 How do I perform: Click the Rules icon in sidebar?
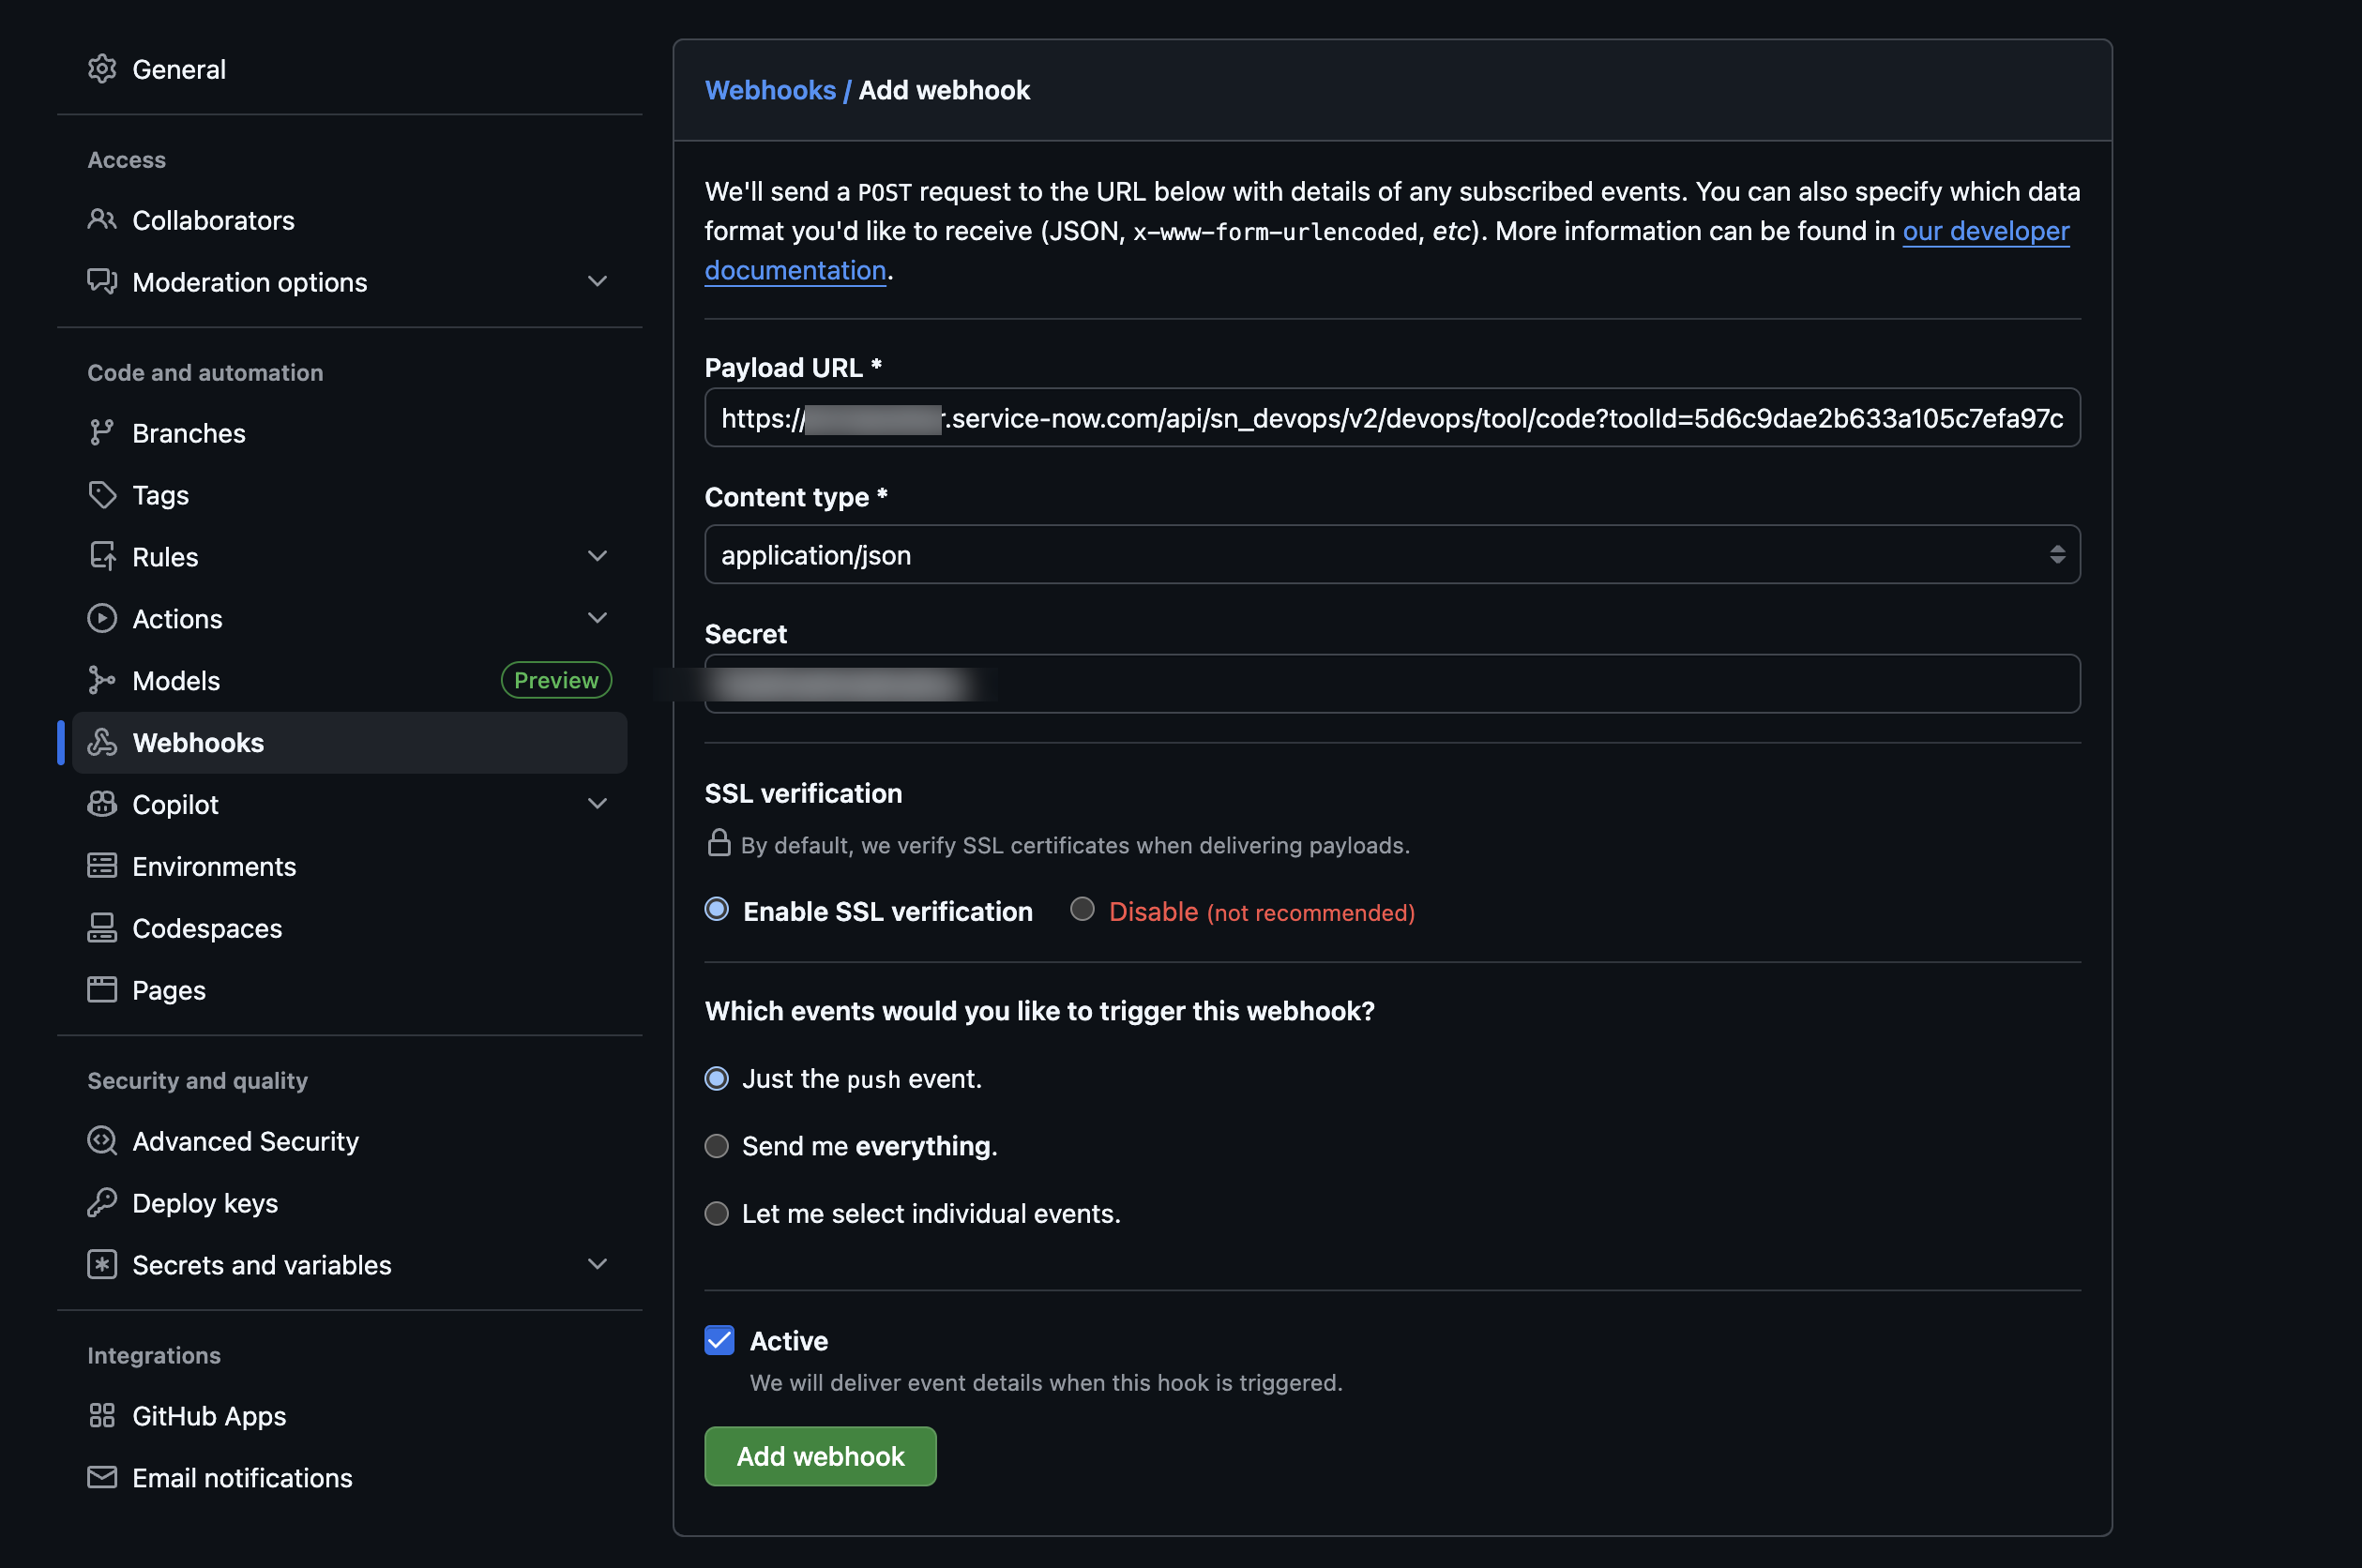click(x=102, y=557)
